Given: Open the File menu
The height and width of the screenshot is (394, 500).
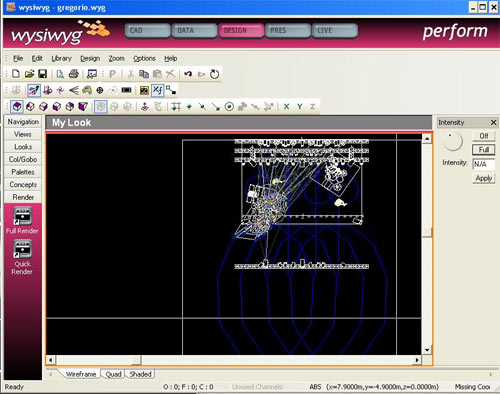Looking at the screenshot, I should pos(18,58).
